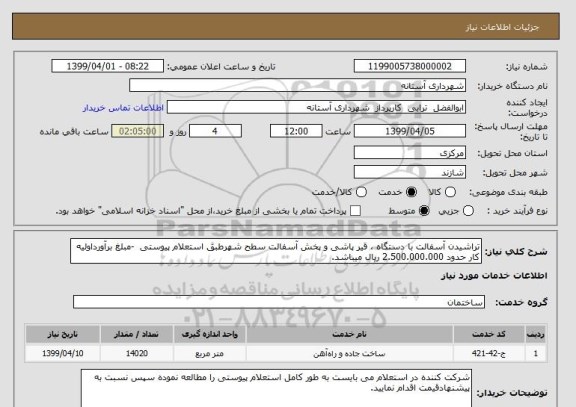
Task: Click row number cell 1
Action: 536,353
